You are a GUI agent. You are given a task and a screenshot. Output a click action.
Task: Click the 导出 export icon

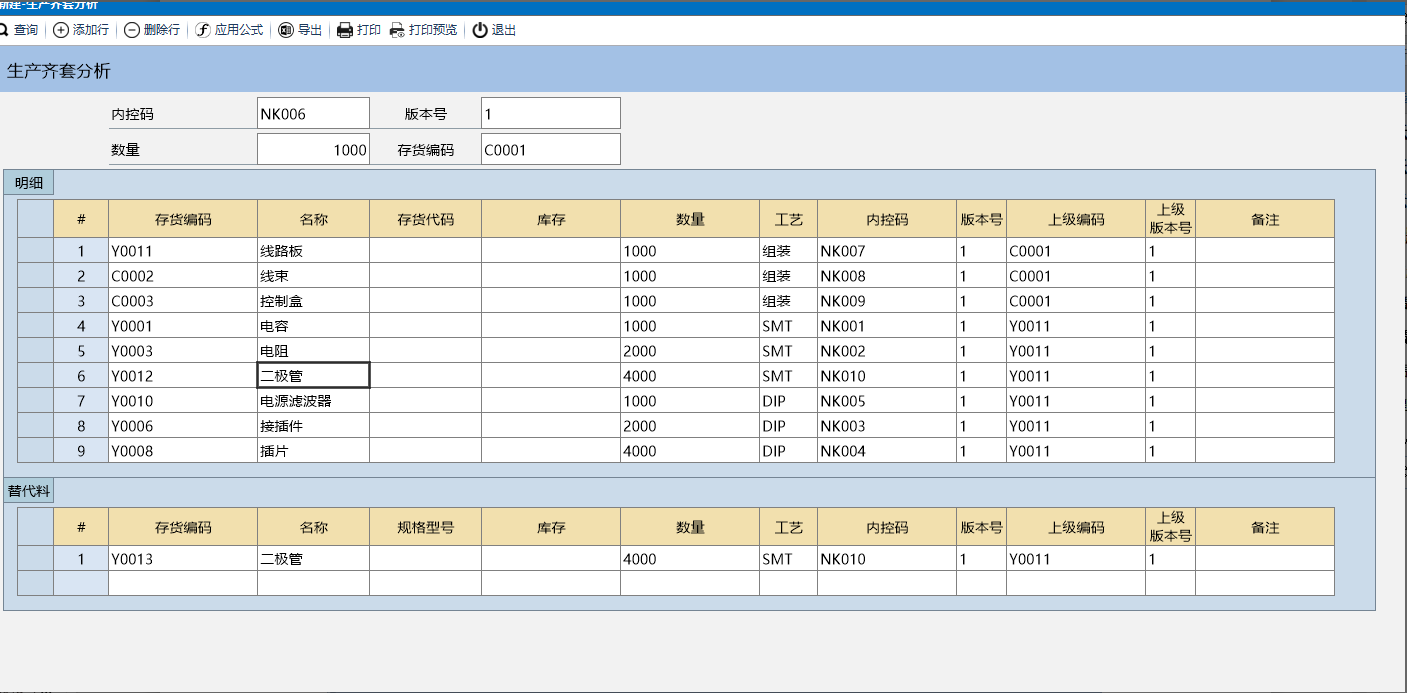coord(286,30)
